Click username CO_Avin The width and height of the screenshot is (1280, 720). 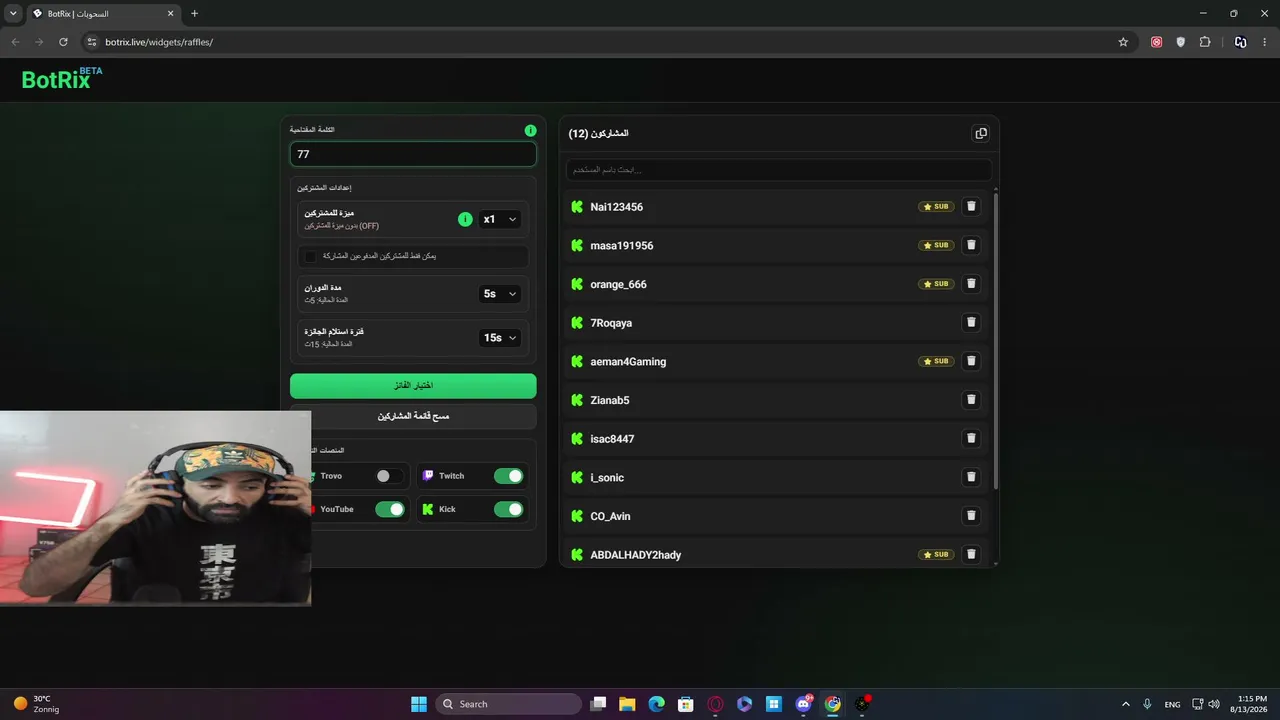coord(610,516)
